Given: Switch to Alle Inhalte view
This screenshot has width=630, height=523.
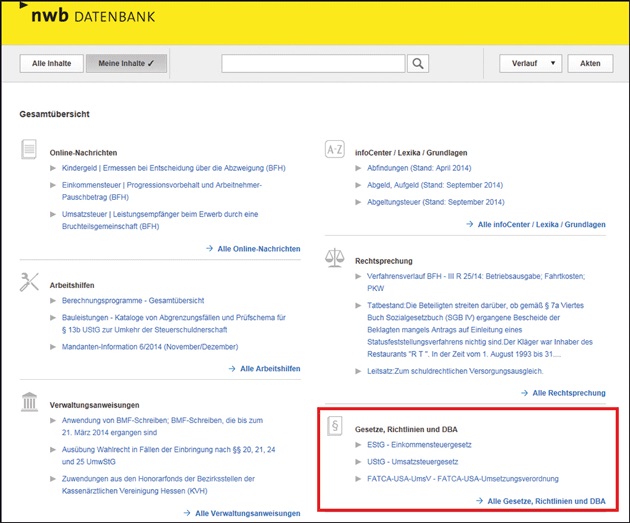Looking at the screenshot, I should click(51, 63).
